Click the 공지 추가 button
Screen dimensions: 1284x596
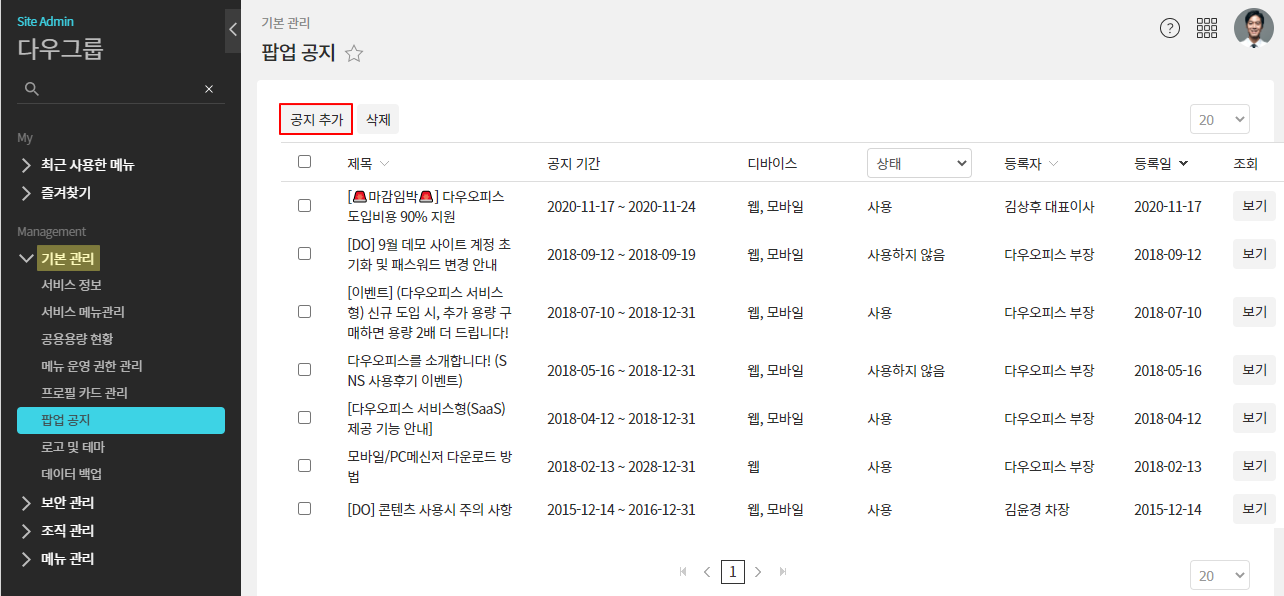pyautogui.click(x=316, y=119)
